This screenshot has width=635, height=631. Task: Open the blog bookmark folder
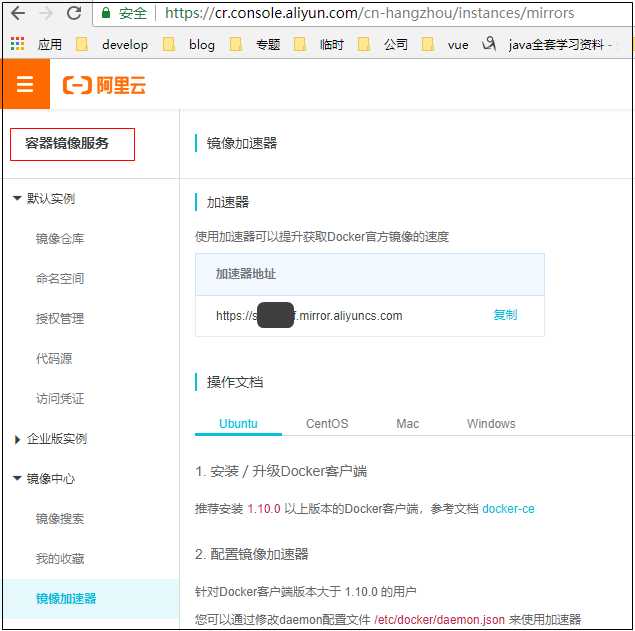(x=188, y=44)
